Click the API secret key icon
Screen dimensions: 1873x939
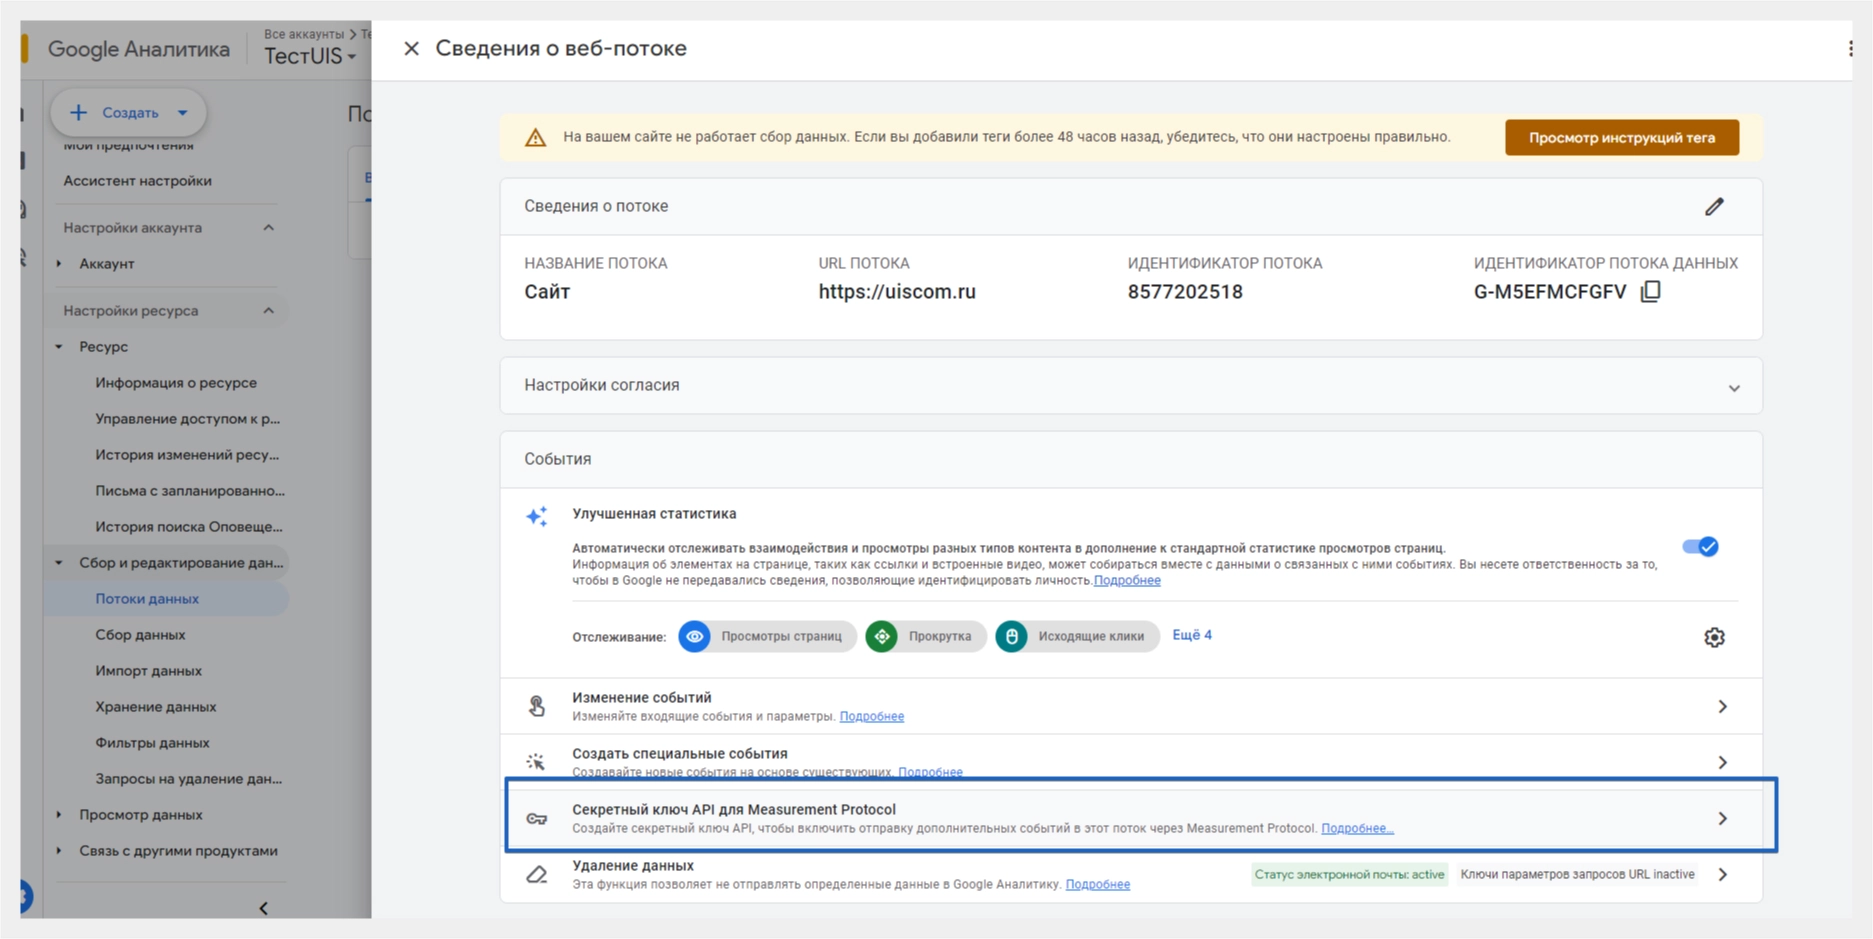(x=537, y=819)
